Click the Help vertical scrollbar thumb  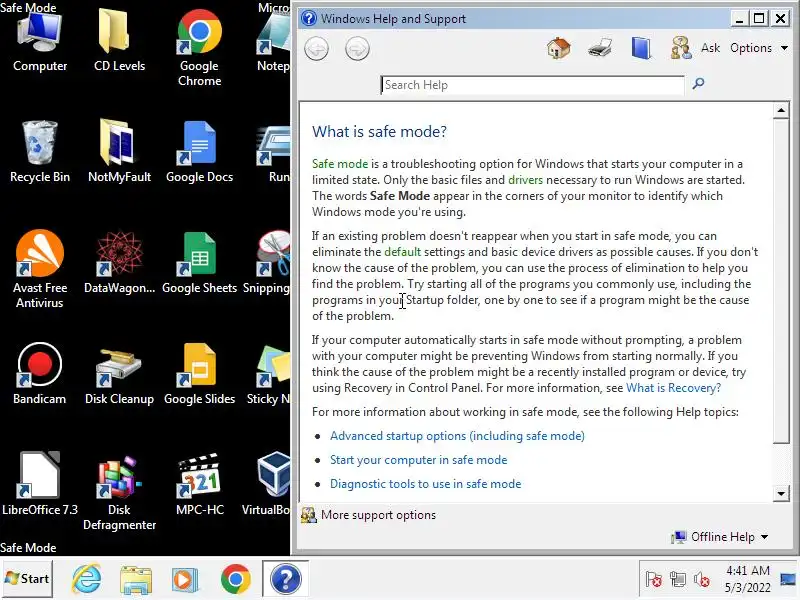pyautogui.click(x=781, y=281)
